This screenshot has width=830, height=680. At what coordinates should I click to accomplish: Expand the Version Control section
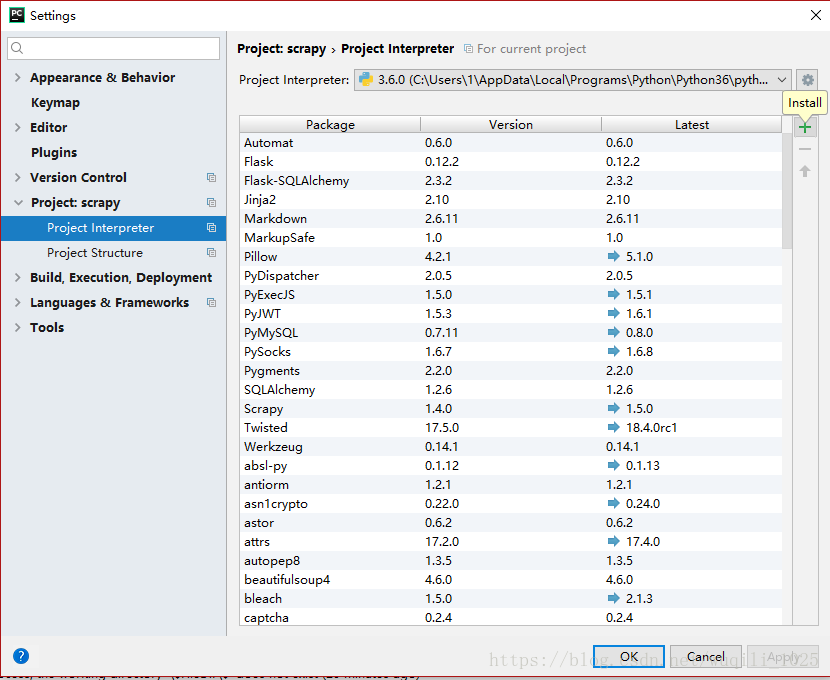(17, 177)
